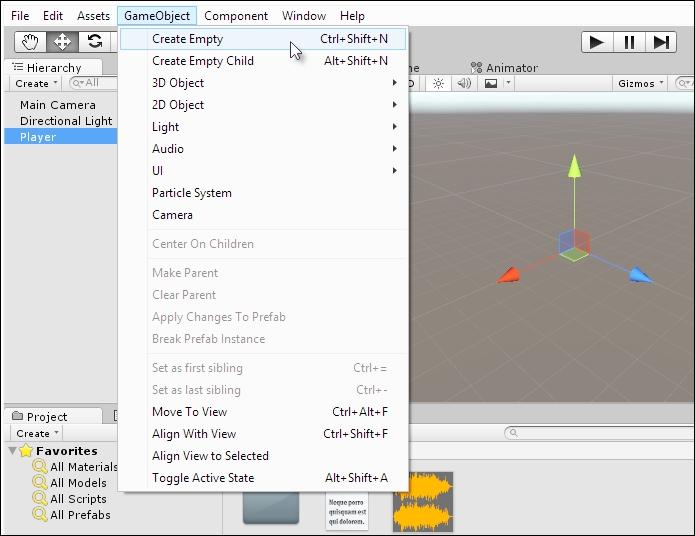Pause the game with Pause button
Image resolution: width=695 pixels, height=536 pixels.
629,42
